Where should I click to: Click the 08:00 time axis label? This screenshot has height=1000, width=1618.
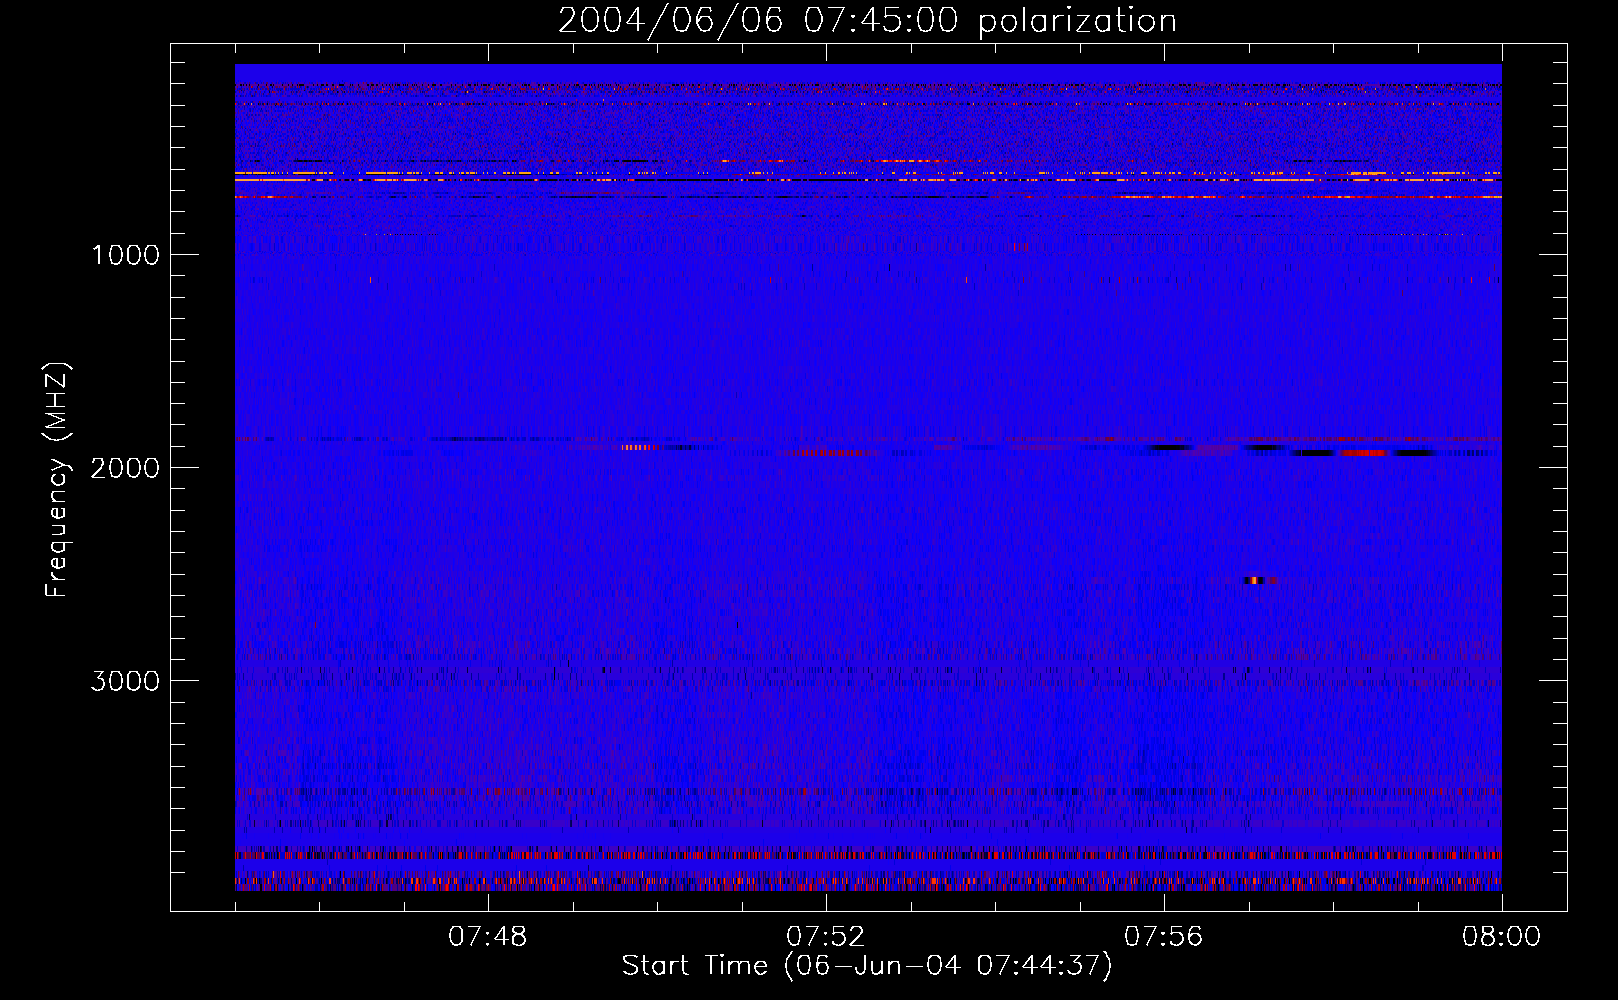click(1501, 937)
